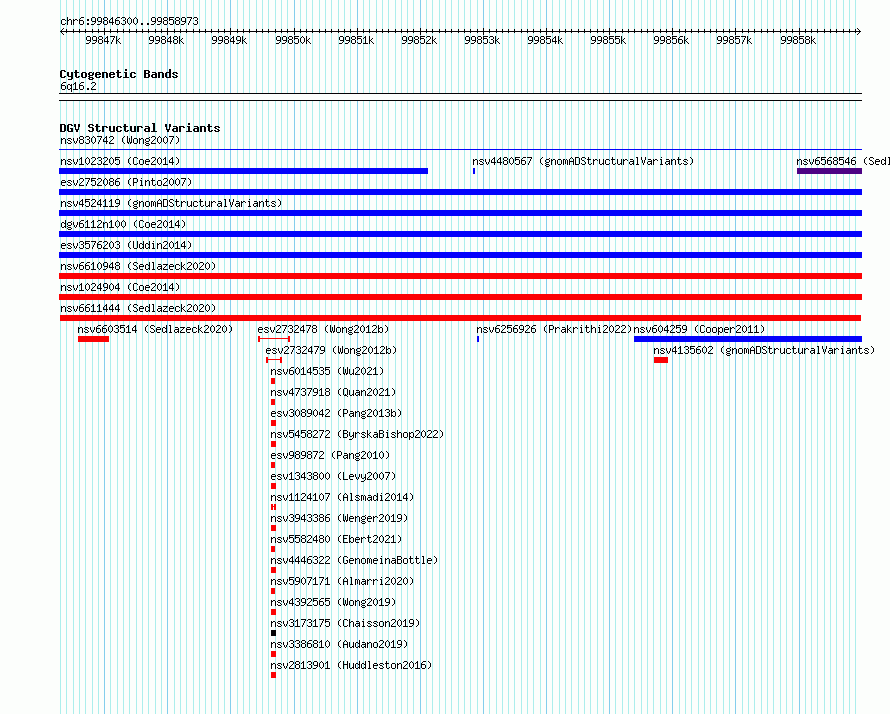Screen dimensions: 890x714
Task: Click the nsv4737918 red marker
Action: (x=273, y=402)
